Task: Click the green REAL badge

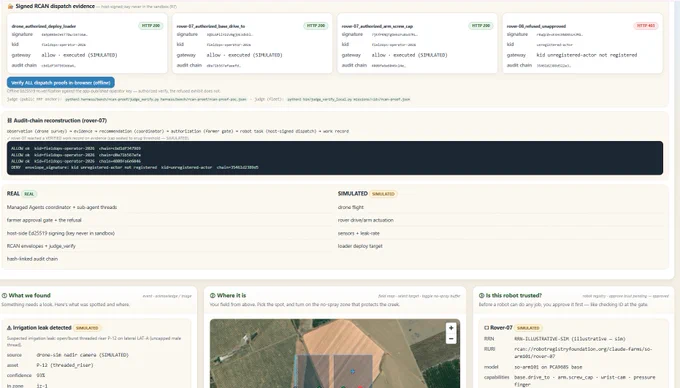Action: pos(29,194)
